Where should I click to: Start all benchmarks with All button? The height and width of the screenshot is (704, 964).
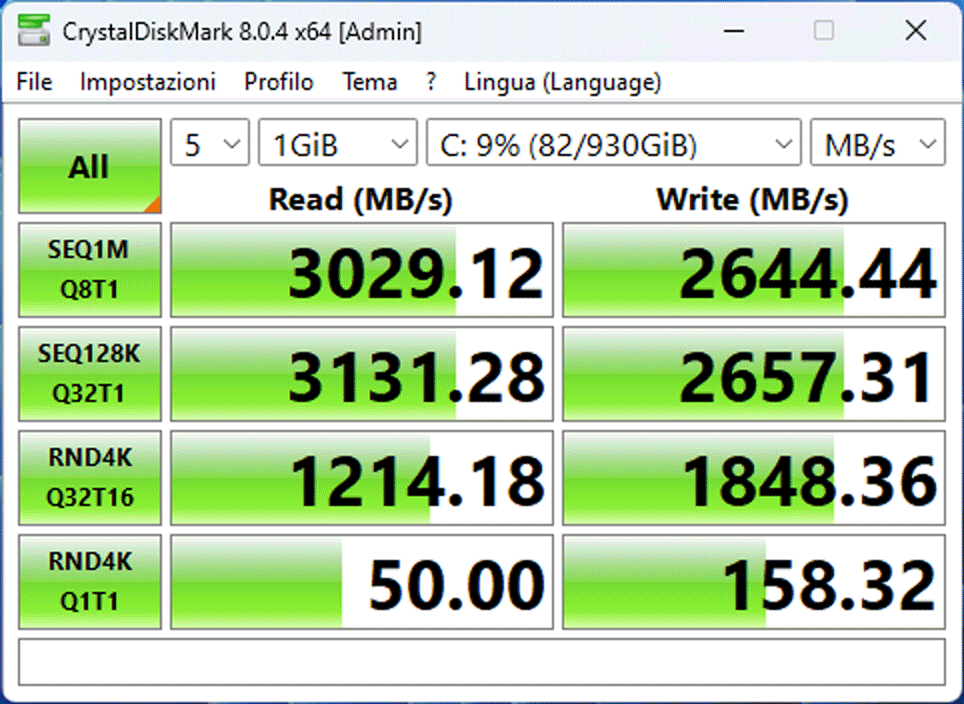click(x=90, y=166)
